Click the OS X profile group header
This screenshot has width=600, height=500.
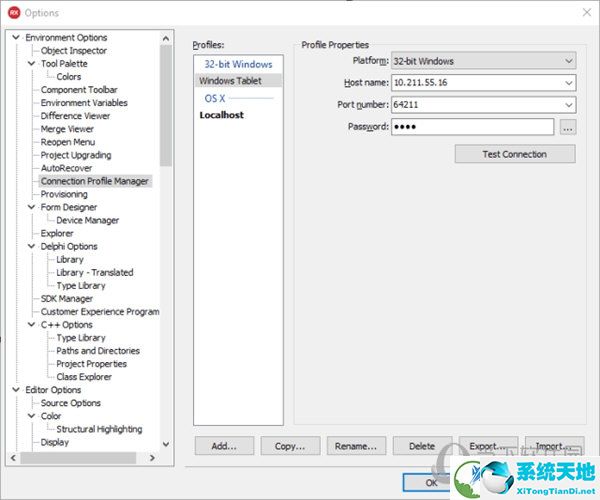(x=214, y=98)
